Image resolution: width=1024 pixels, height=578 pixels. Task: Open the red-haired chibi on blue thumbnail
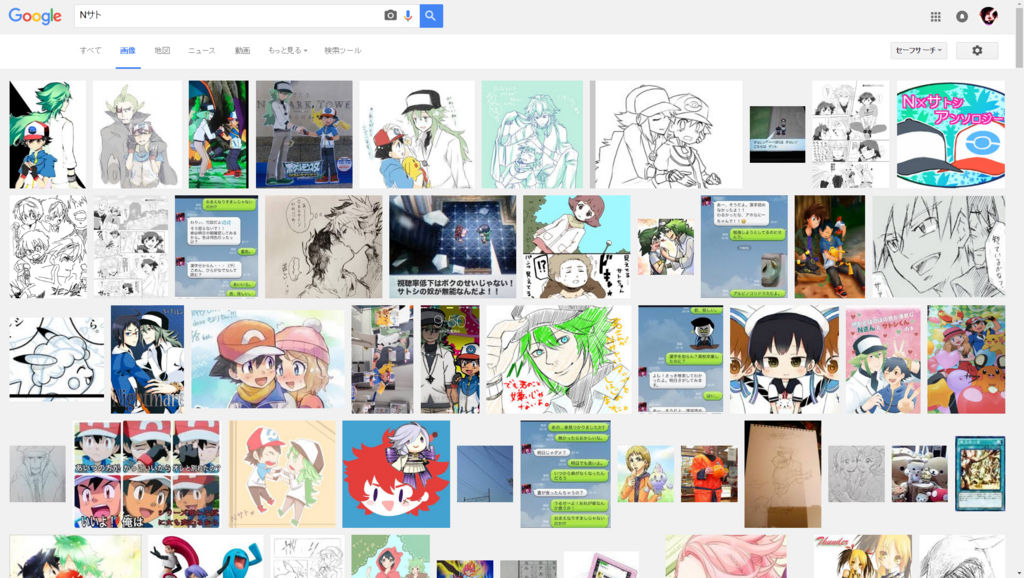(396, 474)
